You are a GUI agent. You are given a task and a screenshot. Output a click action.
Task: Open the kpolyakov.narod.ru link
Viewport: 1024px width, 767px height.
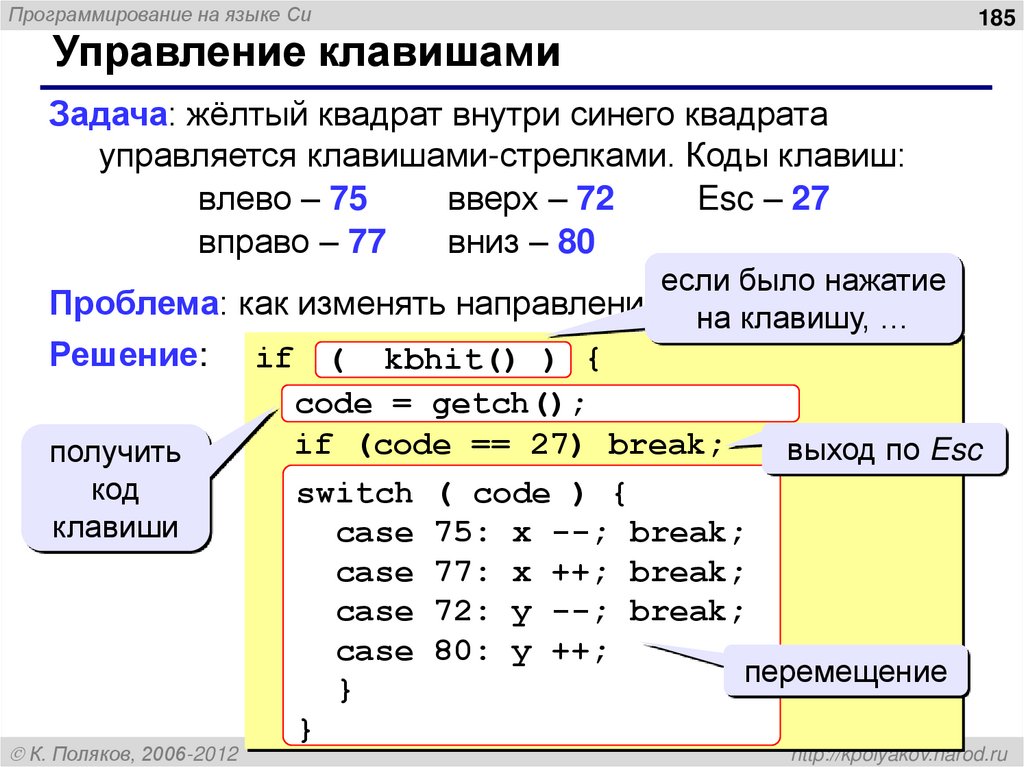[x=900, y=755]
